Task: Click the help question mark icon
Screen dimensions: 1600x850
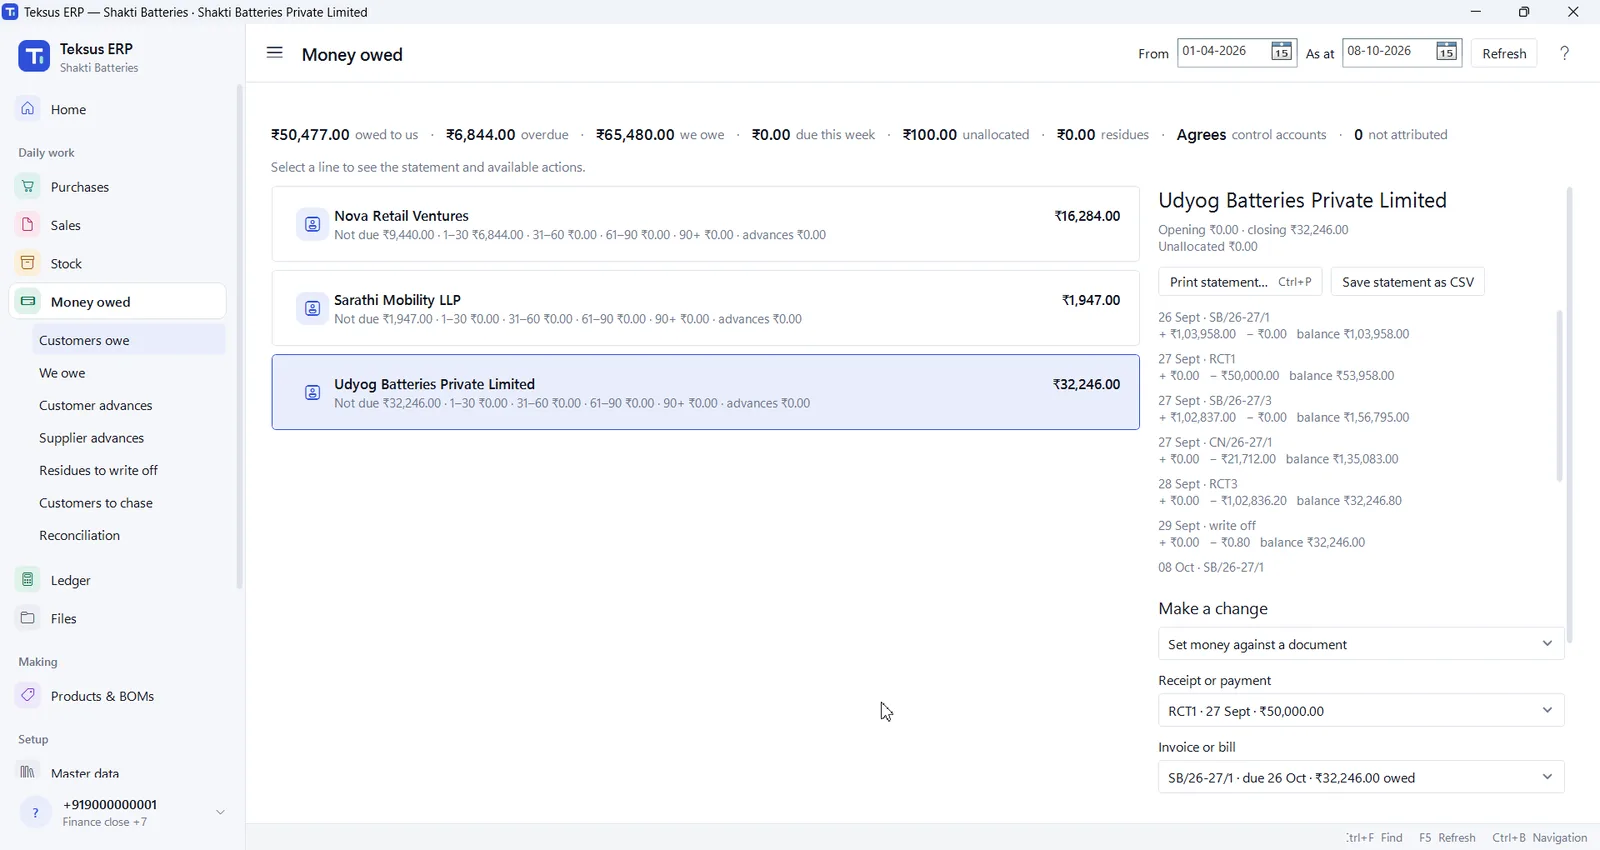Action: click(x=1565, y=53)
